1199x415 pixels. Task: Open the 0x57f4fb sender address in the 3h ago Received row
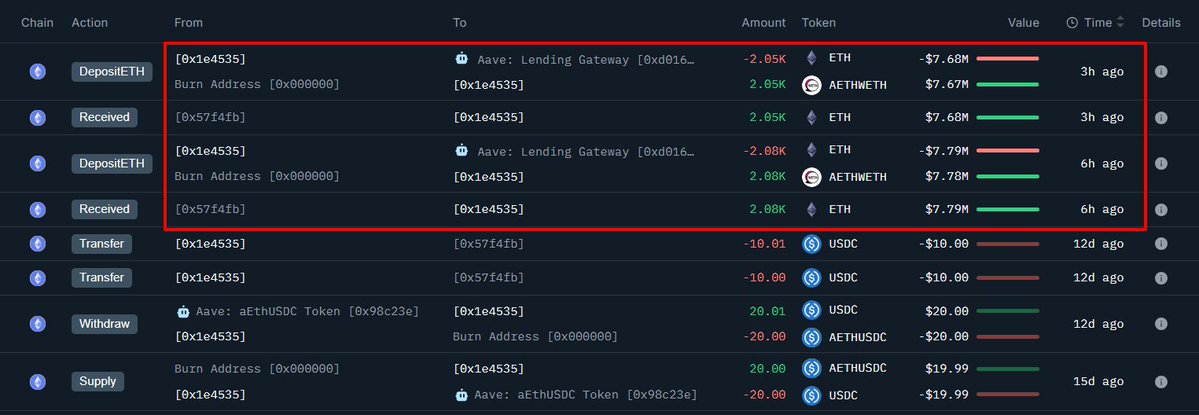click(210, 117)
